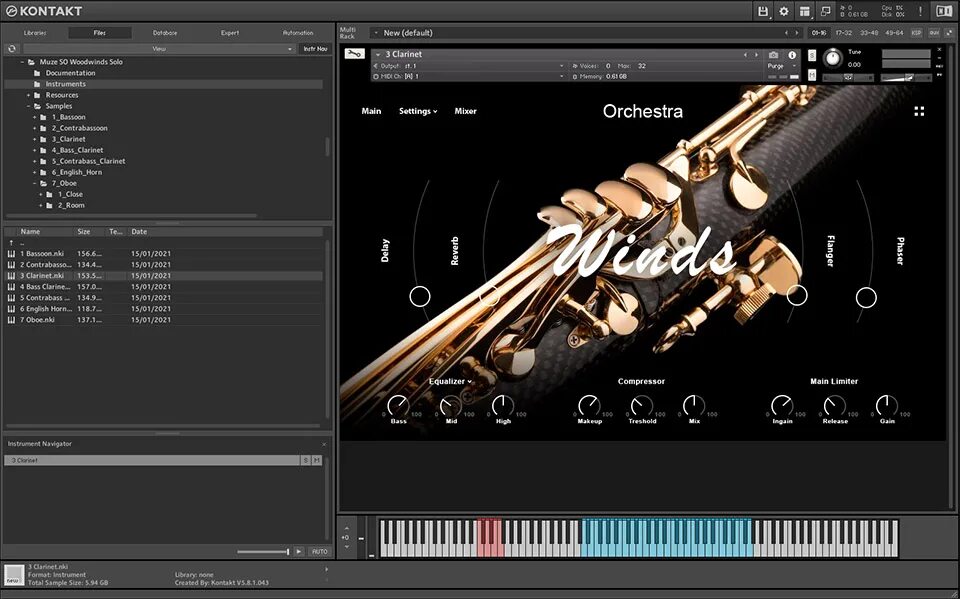
Task: Go to the previous multi rack preset arrow
Action: [x=786, y=33]
